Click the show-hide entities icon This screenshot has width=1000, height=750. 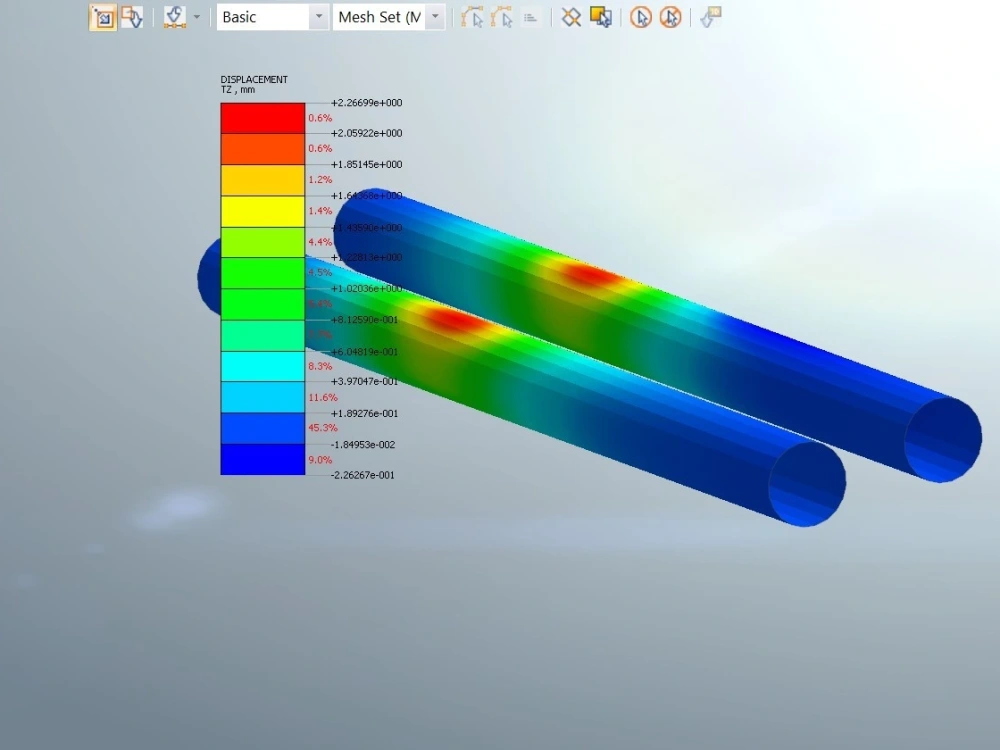point(601,17)
